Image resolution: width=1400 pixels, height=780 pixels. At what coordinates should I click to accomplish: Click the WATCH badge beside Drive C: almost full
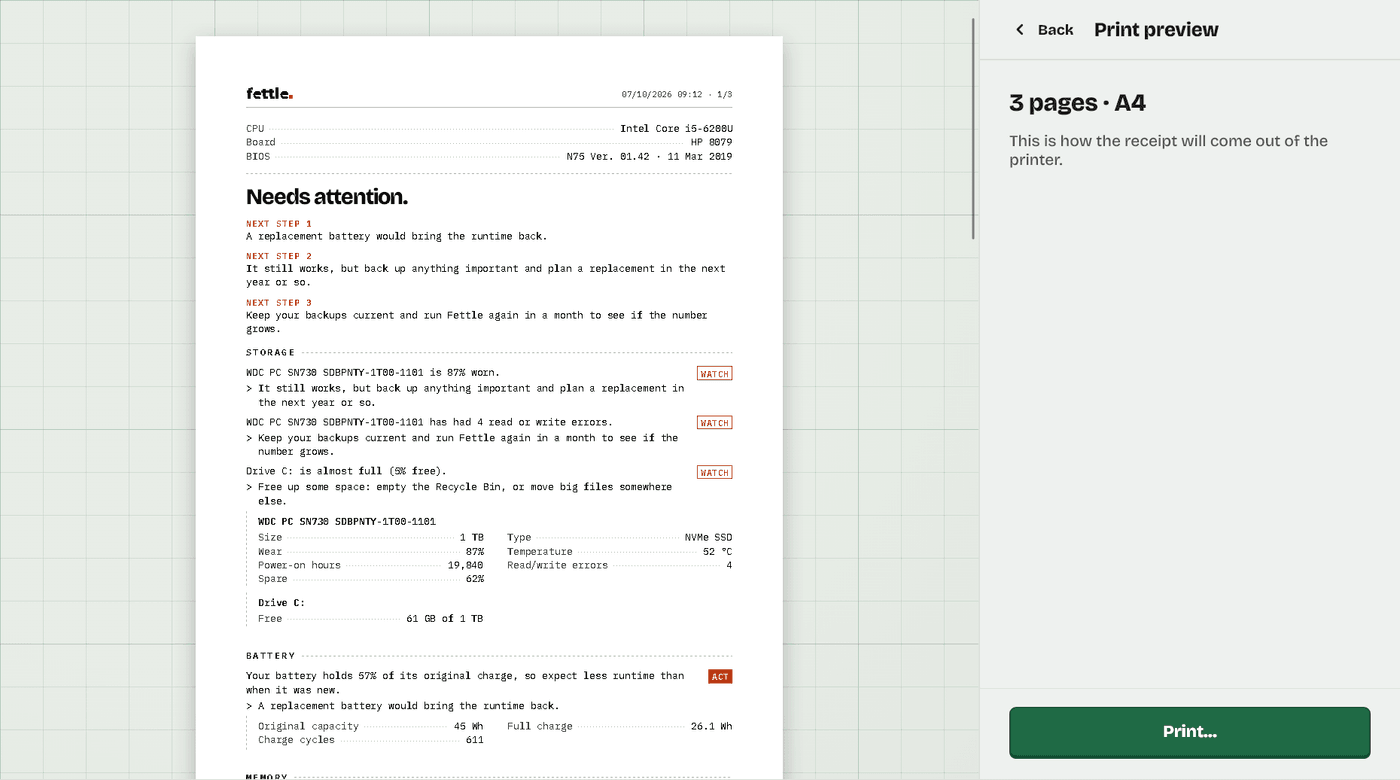click(x=714, y=472)
